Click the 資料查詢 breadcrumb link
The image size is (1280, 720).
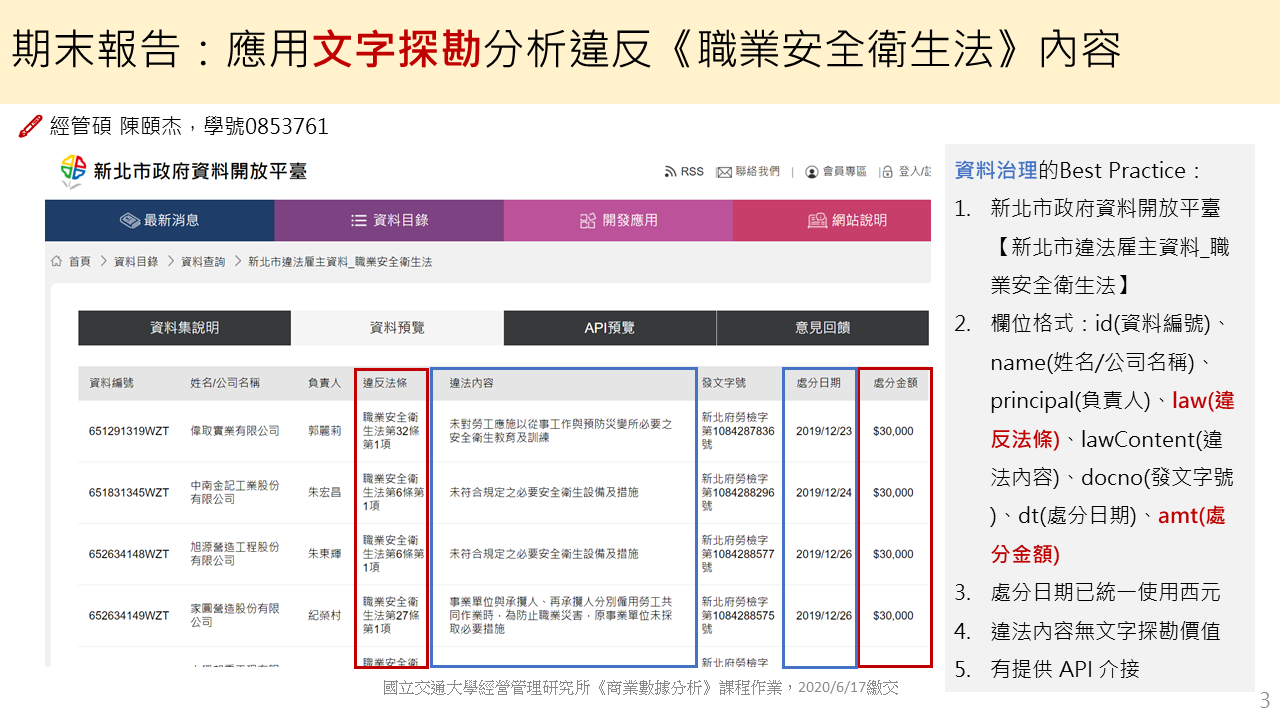tap(203, 262)
